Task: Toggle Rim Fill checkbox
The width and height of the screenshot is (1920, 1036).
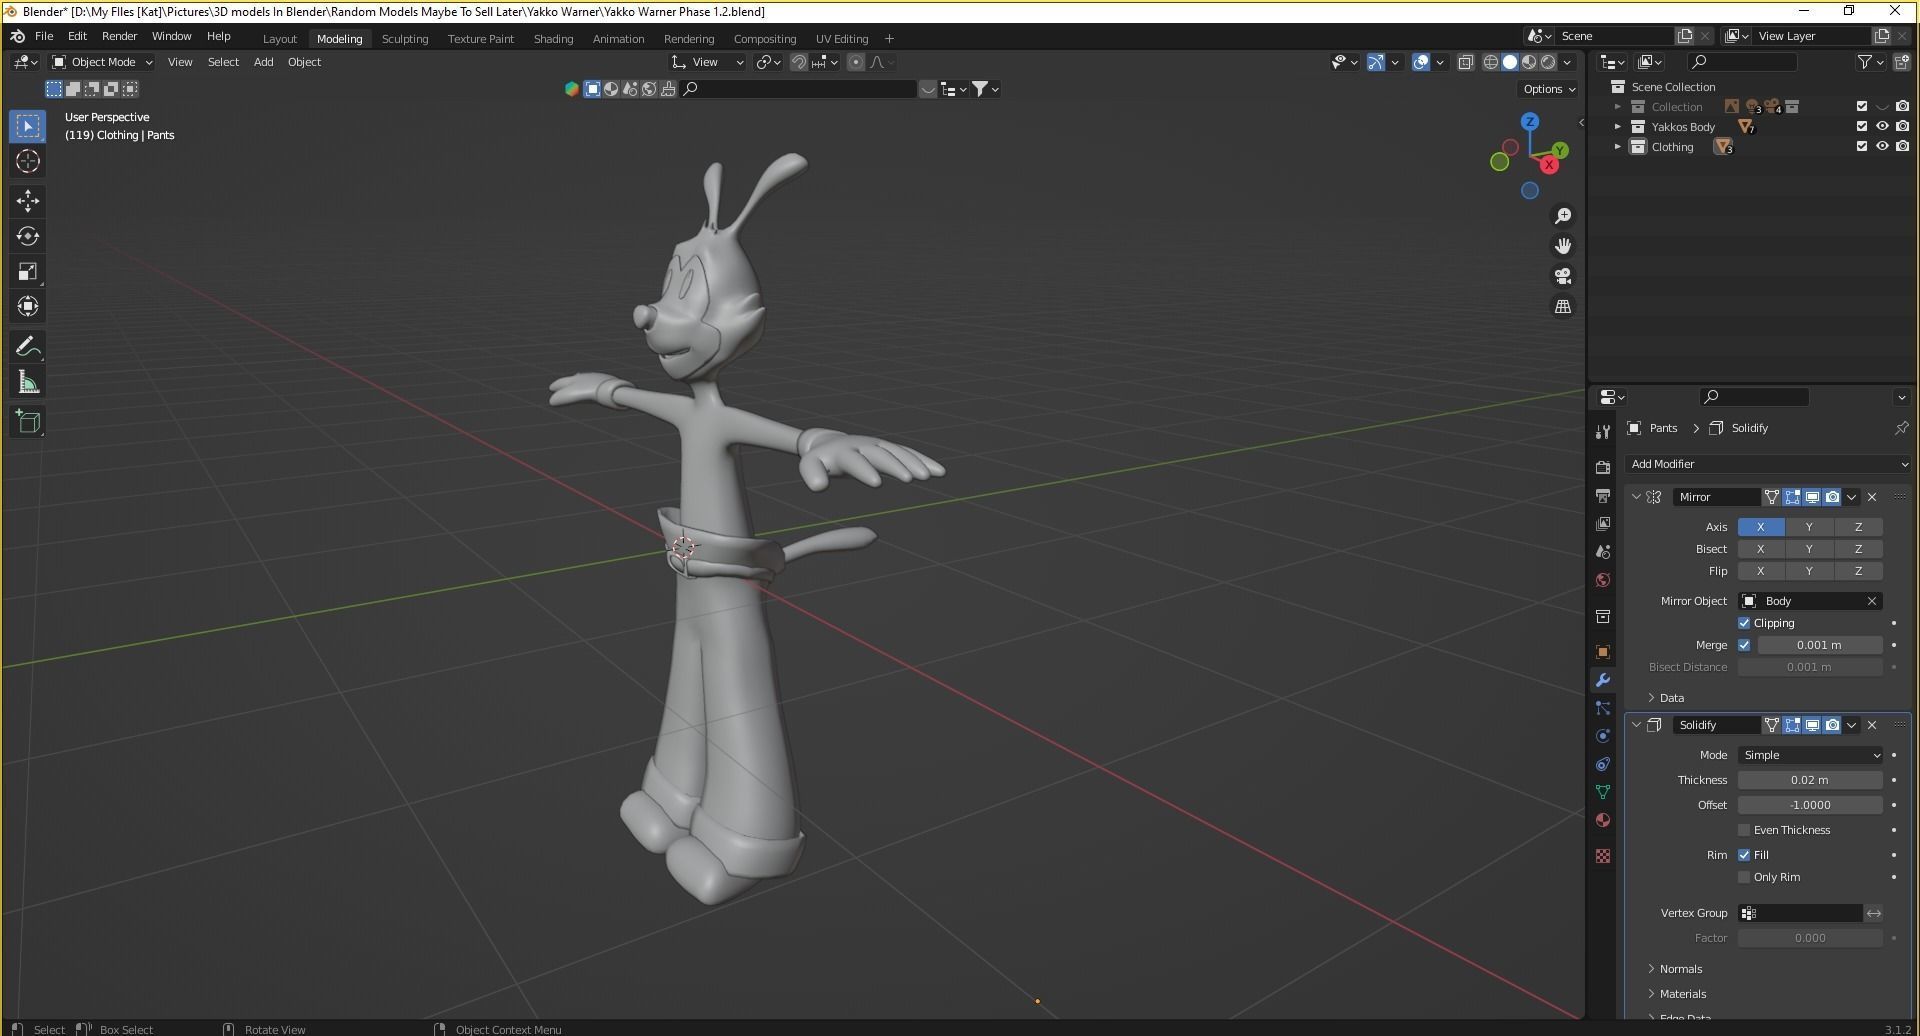Action: (1744, 855)
